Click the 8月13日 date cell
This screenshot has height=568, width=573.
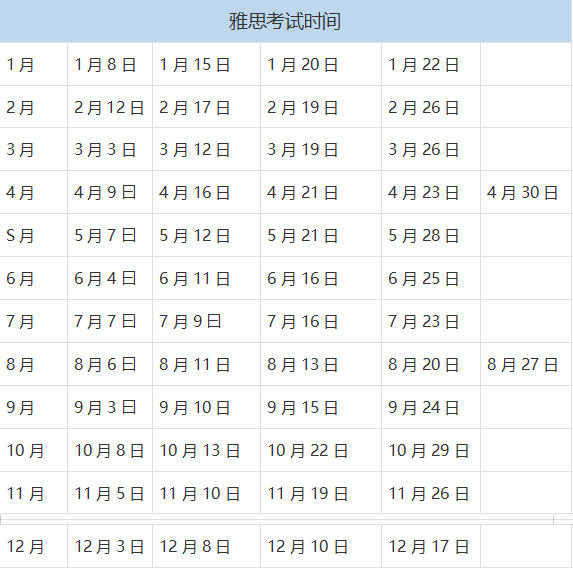click(x=321, y=364)
